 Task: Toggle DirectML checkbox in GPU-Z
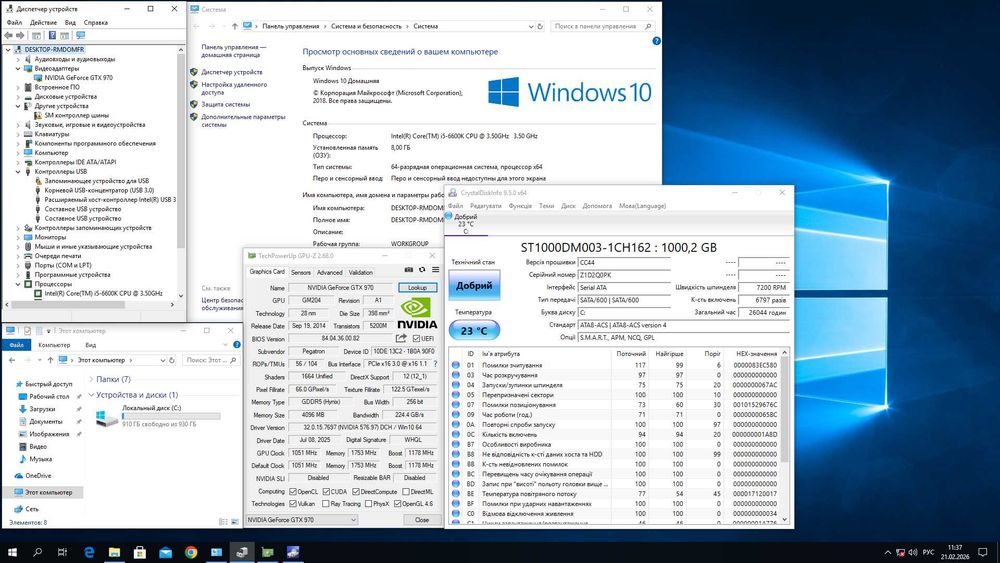tap(406, 492)
